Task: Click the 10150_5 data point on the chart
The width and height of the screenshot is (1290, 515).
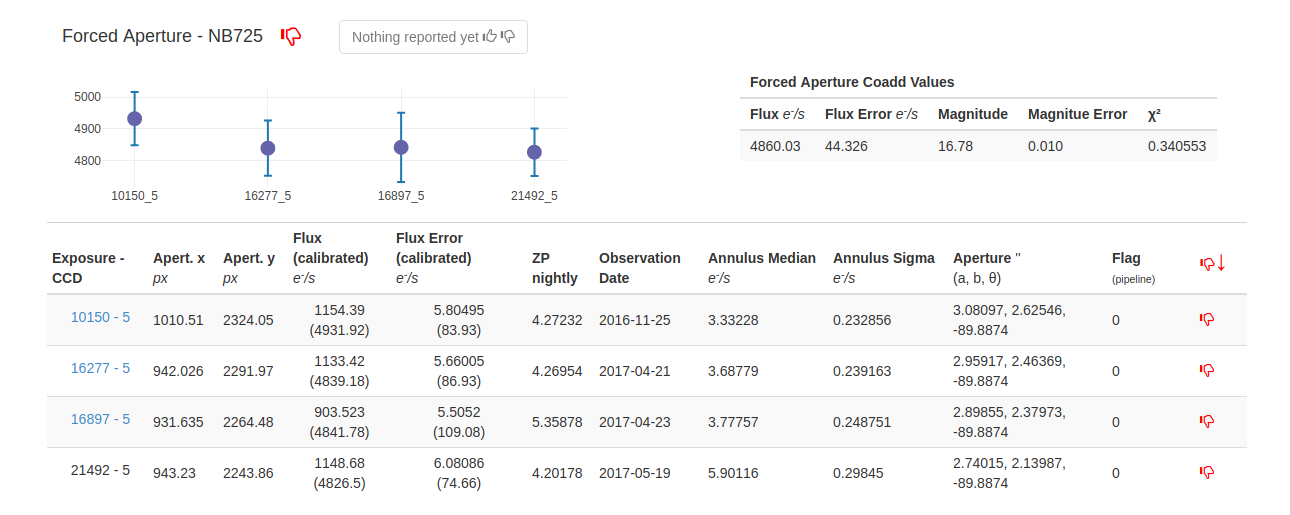Action: [x=134, y=119]
